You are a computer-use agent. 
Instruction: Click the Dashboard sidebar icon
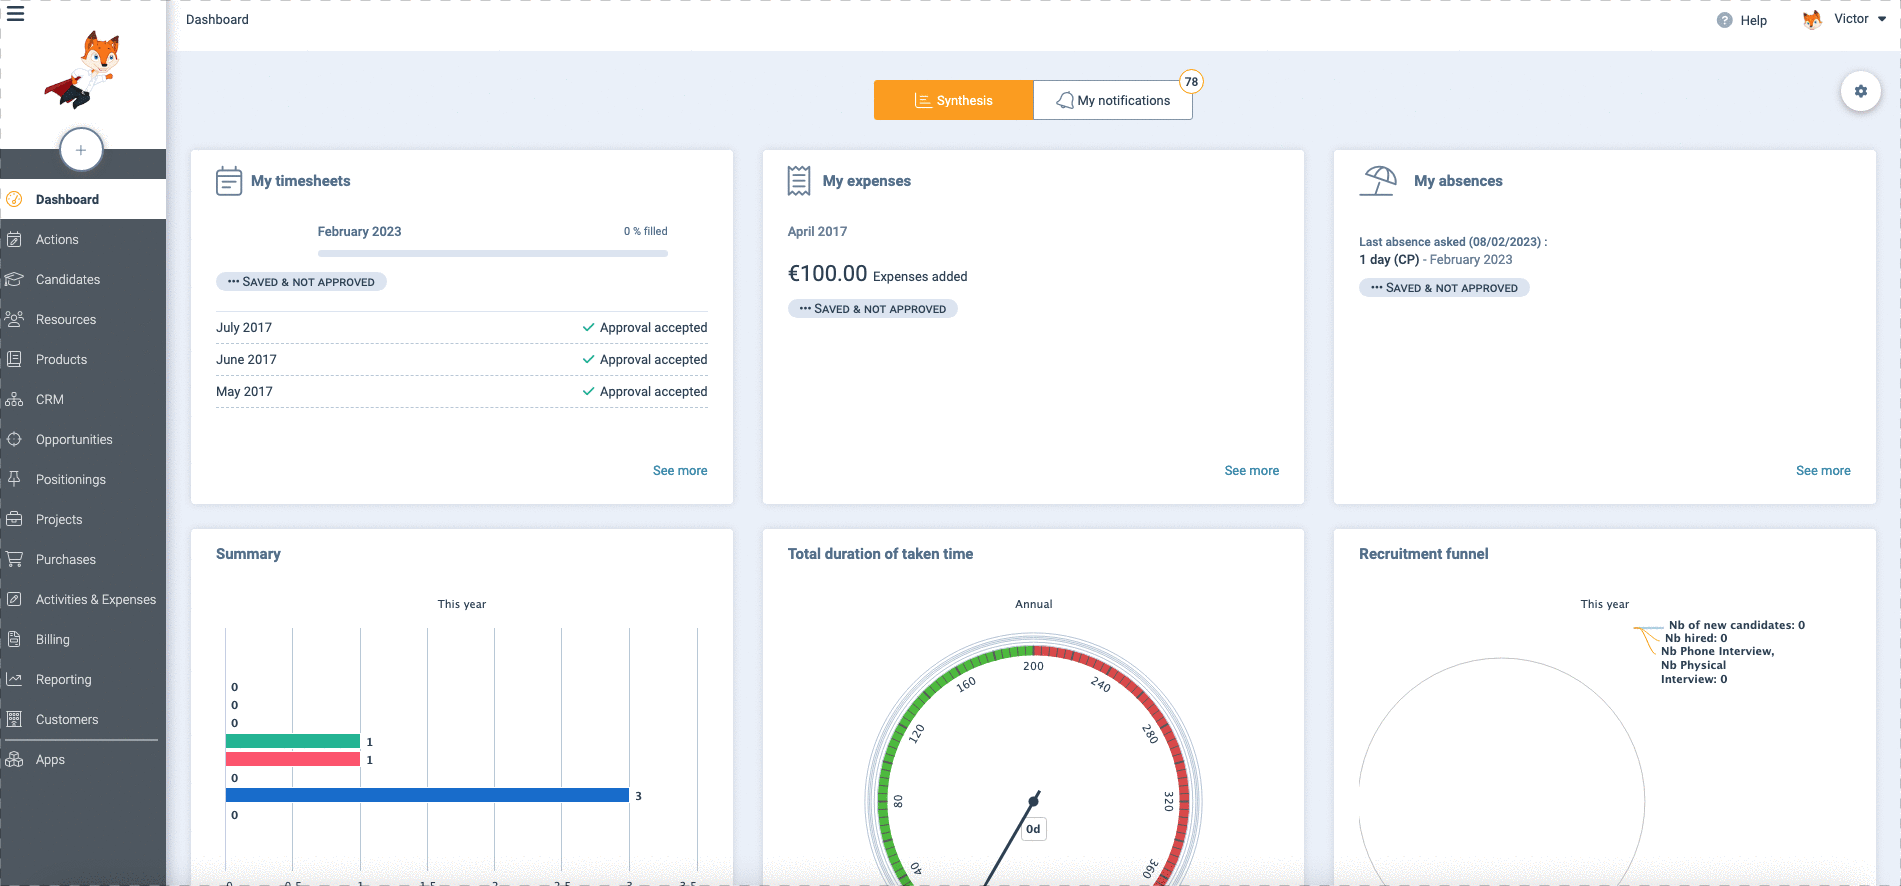(14, 199)
